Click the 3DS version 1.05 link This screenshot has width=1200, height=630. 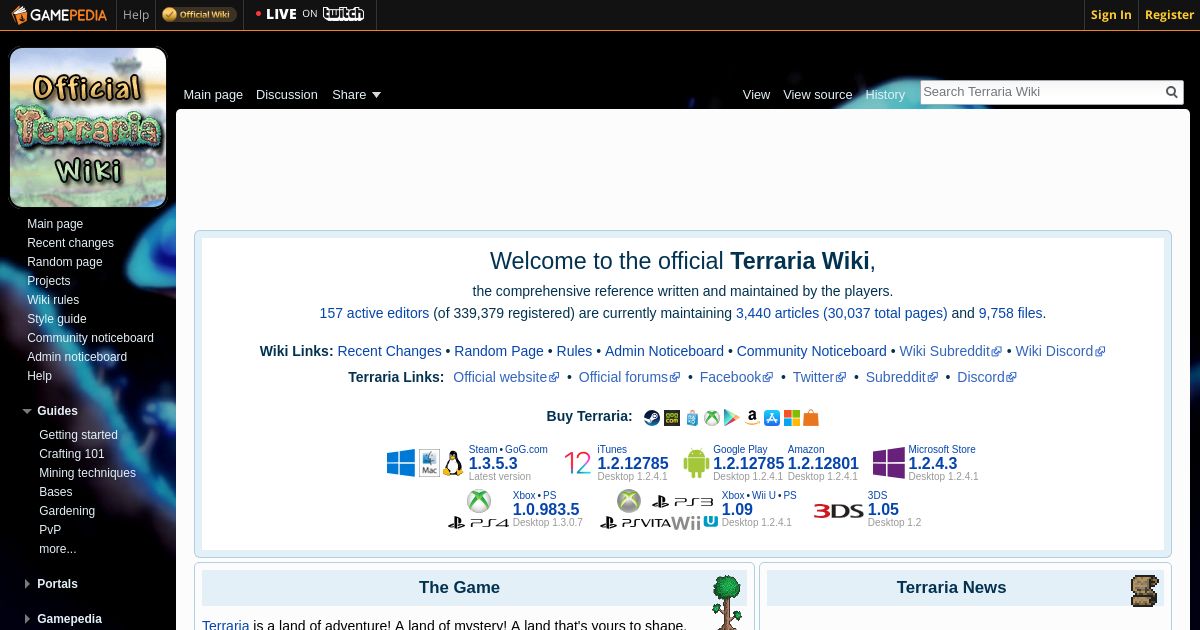tap(883, 510)
